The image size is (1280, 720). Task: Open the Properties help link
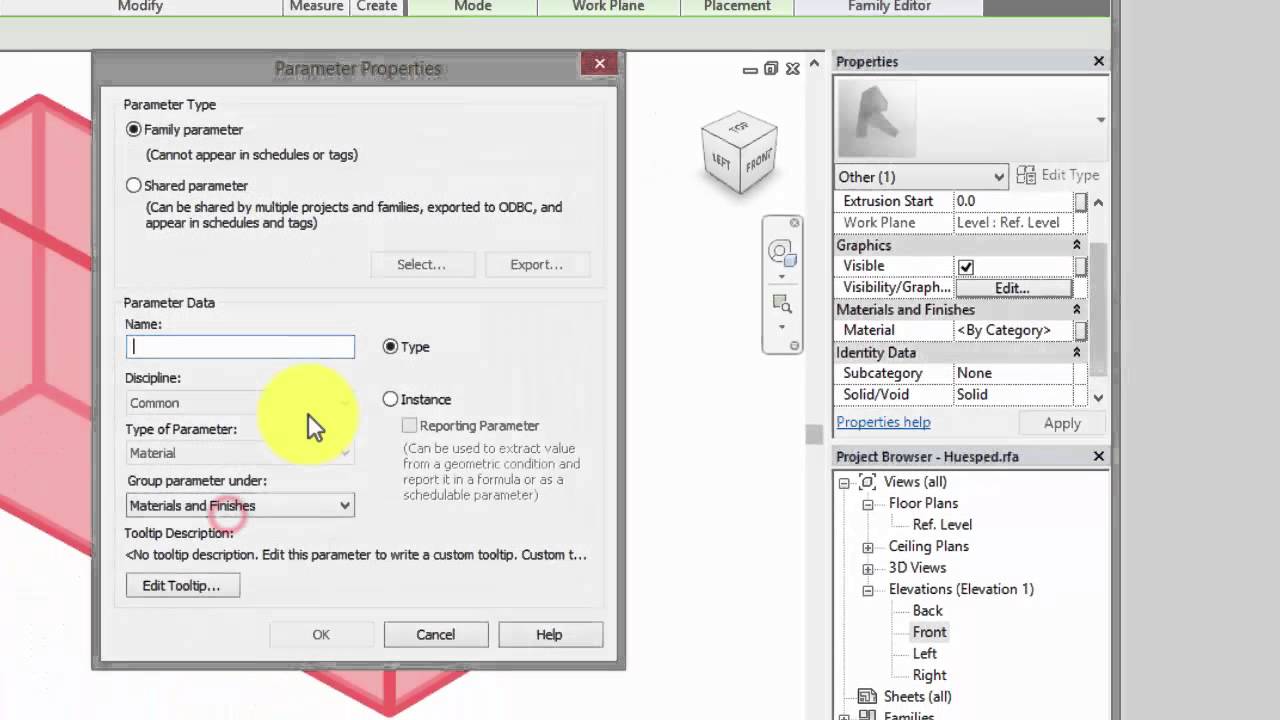click(883, 422)
